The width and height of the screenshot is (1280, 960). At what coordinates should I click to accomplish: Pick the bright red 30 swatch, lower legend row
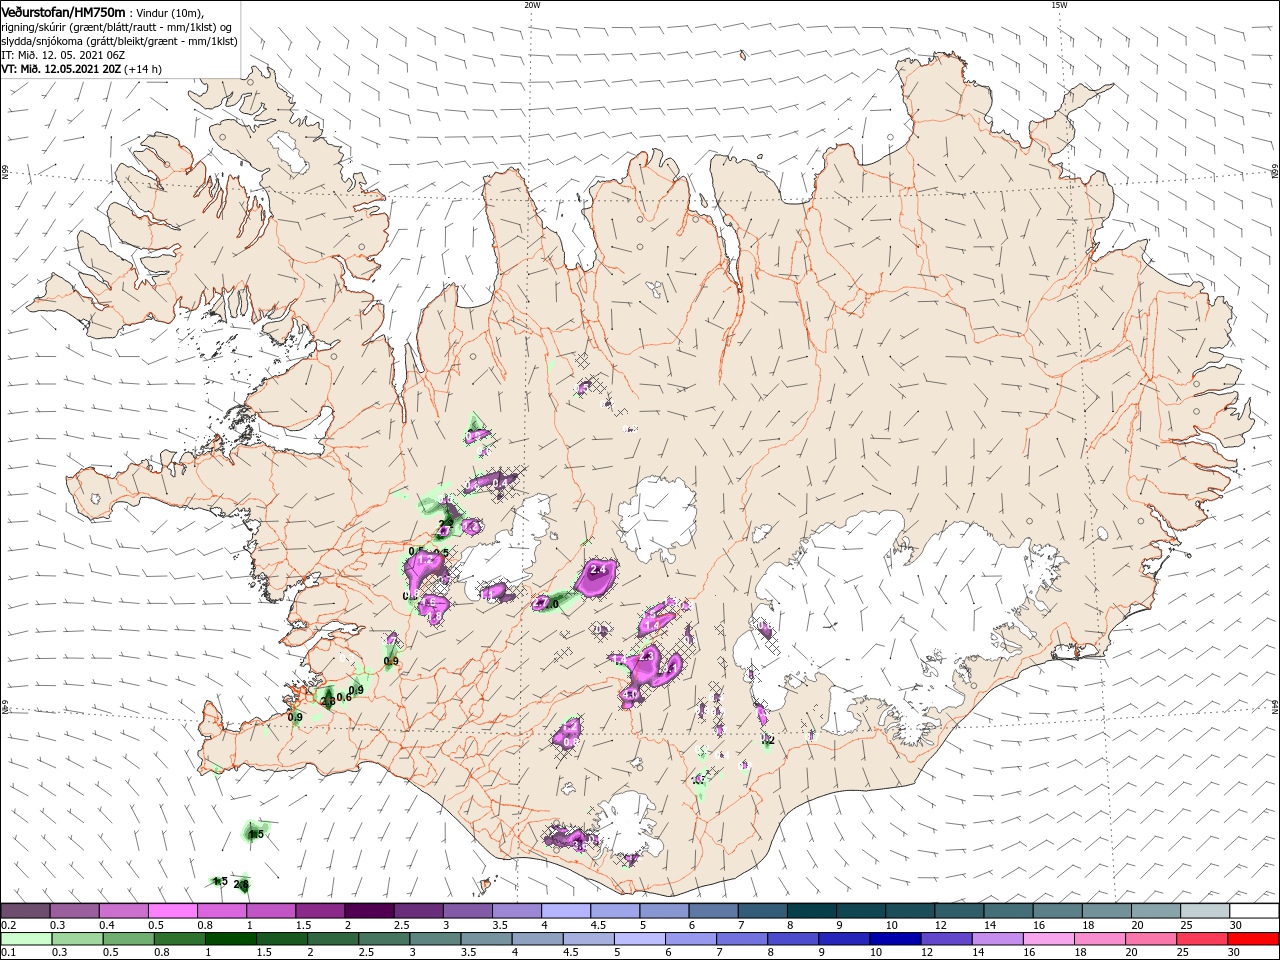pyautogui.click(x=1254, y=939)
